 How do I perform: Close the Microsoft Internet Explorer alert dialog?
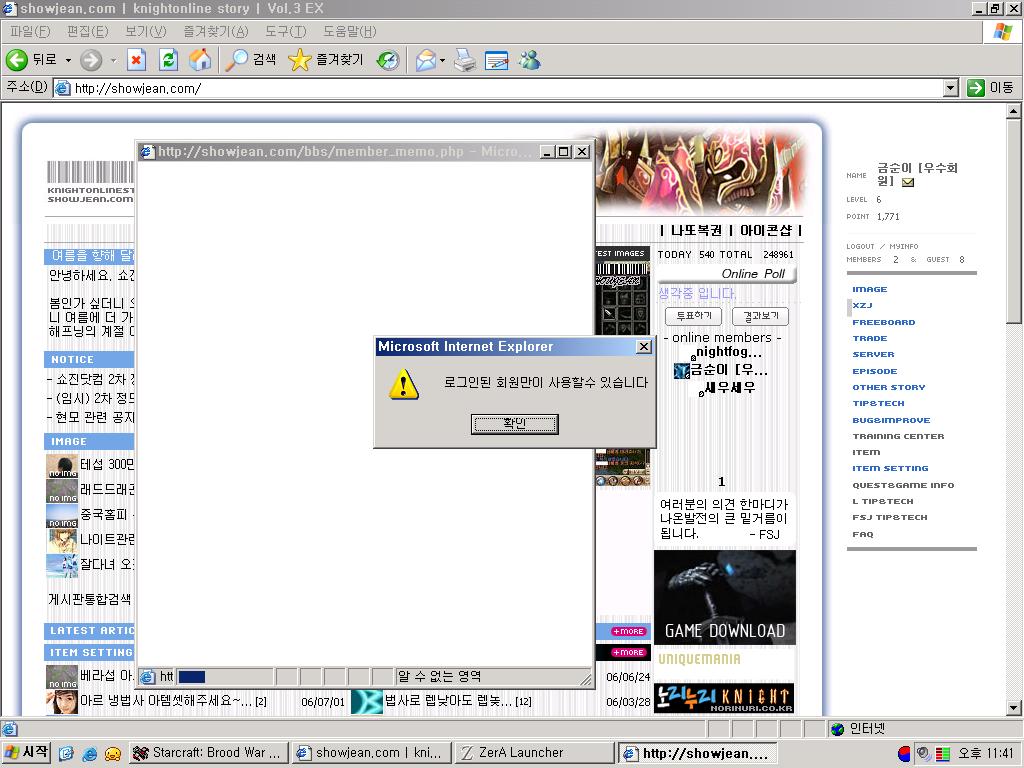[x=644, y=346]
